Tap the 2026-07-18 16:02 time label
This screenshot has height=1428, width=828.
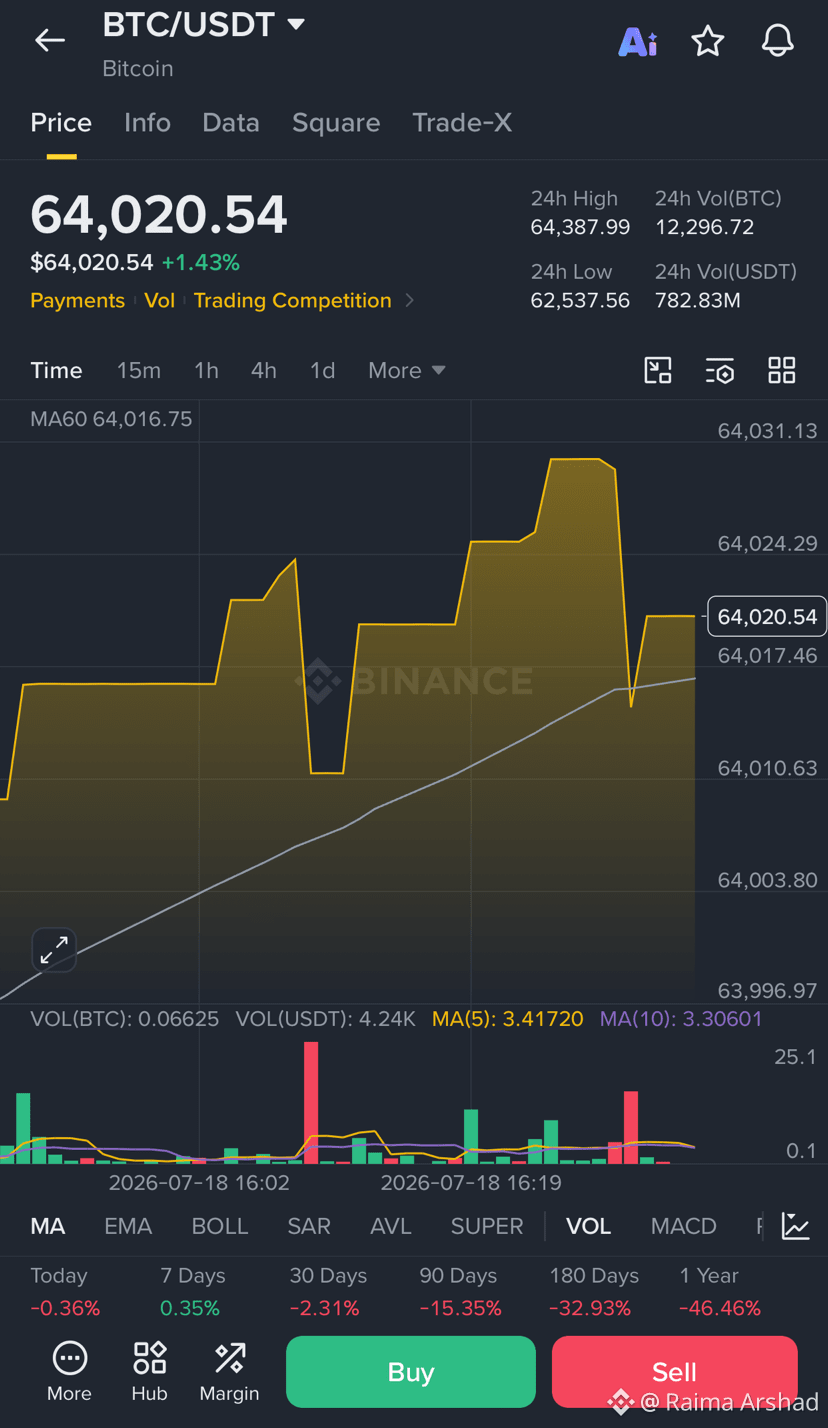pos(199,1183)
